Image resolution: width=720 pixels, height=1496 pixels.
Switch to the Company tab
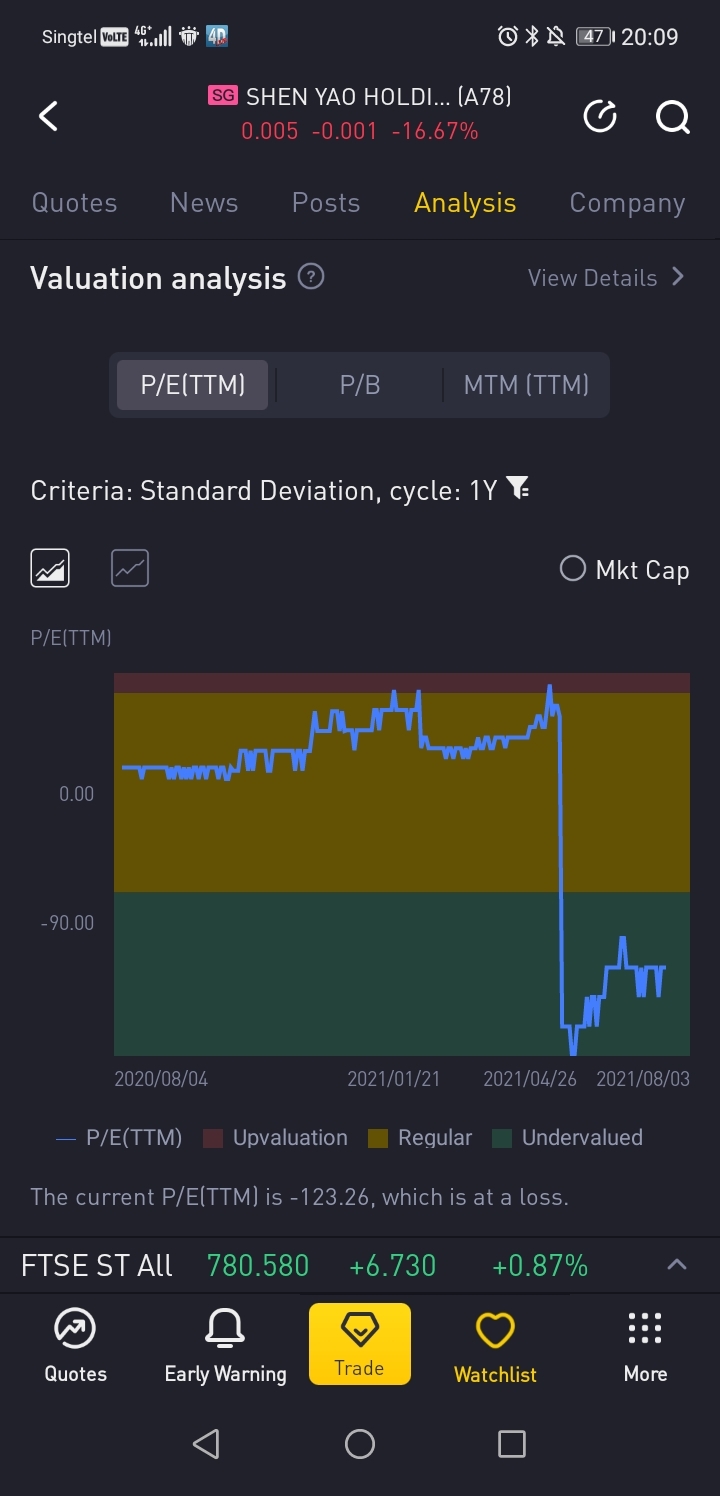tap(627, 203)
